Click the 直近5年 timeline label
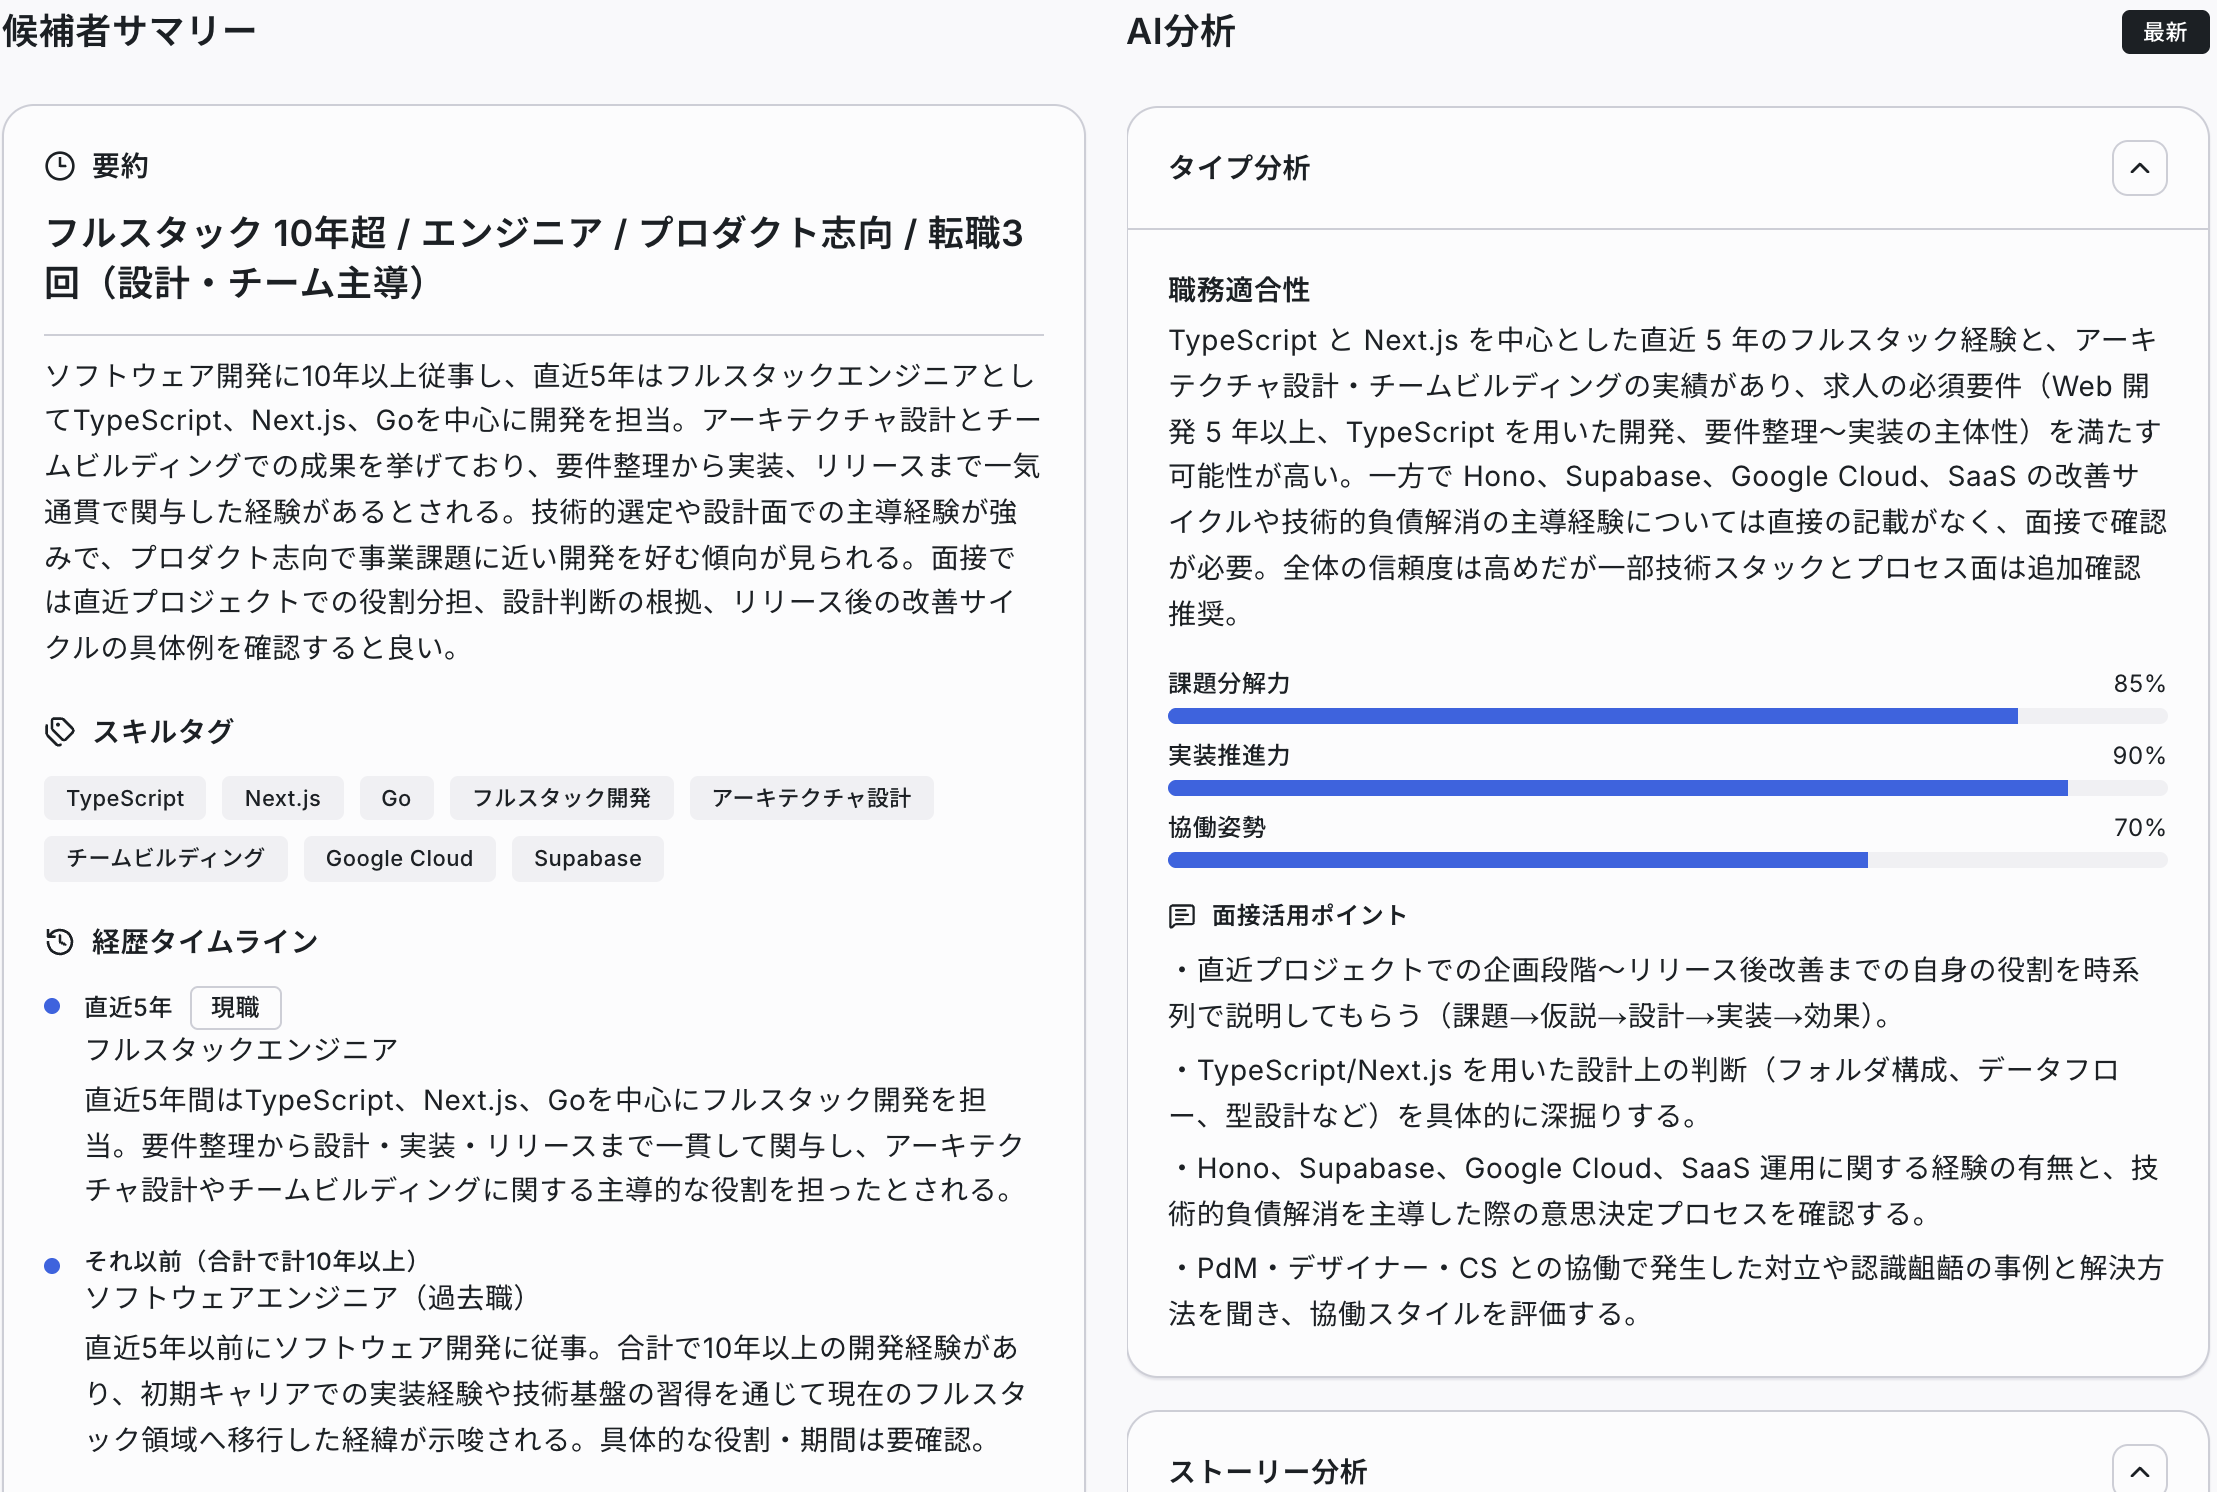 point(128,1007)
